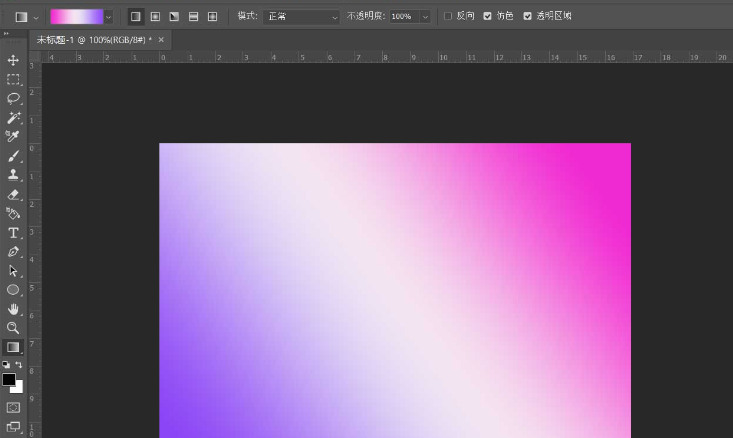The width and height of the screenshot is (733, 438).
Task: Change the screen mode
Action: (13, 427)
